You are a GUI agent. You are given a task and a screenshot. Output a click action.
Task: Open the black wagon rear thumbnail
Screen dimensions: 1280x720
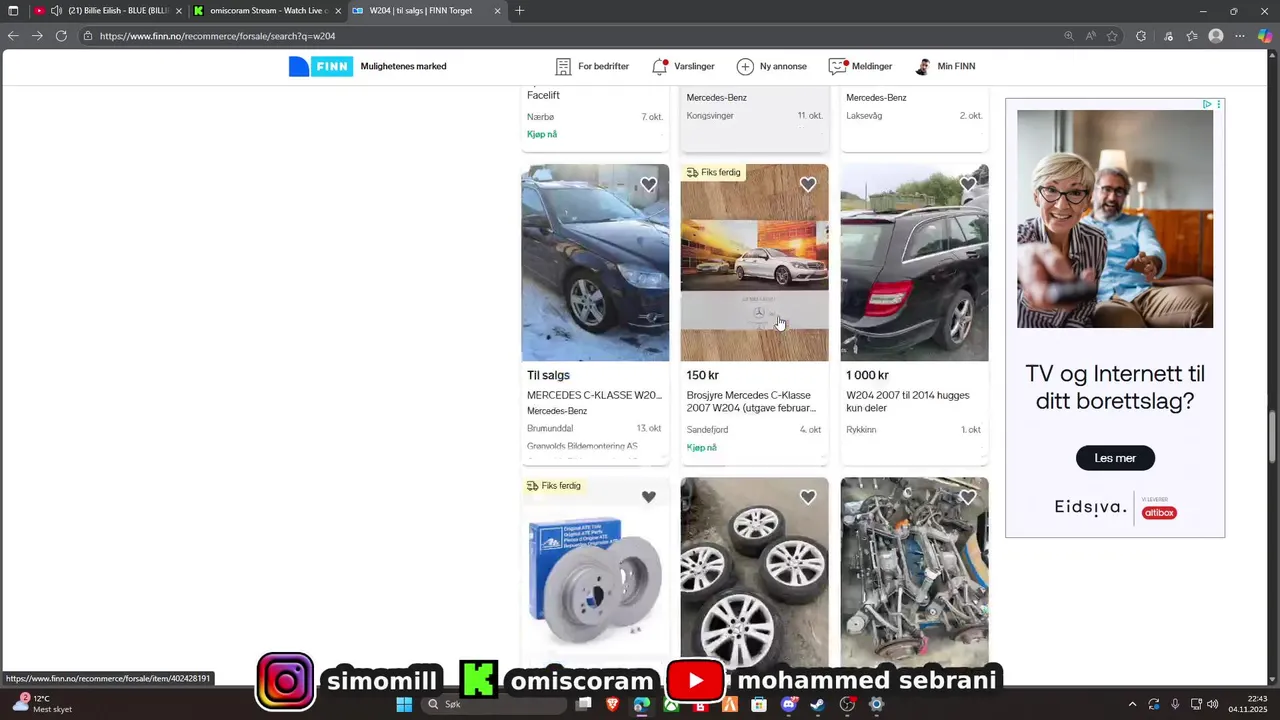(x=914, y=262)
